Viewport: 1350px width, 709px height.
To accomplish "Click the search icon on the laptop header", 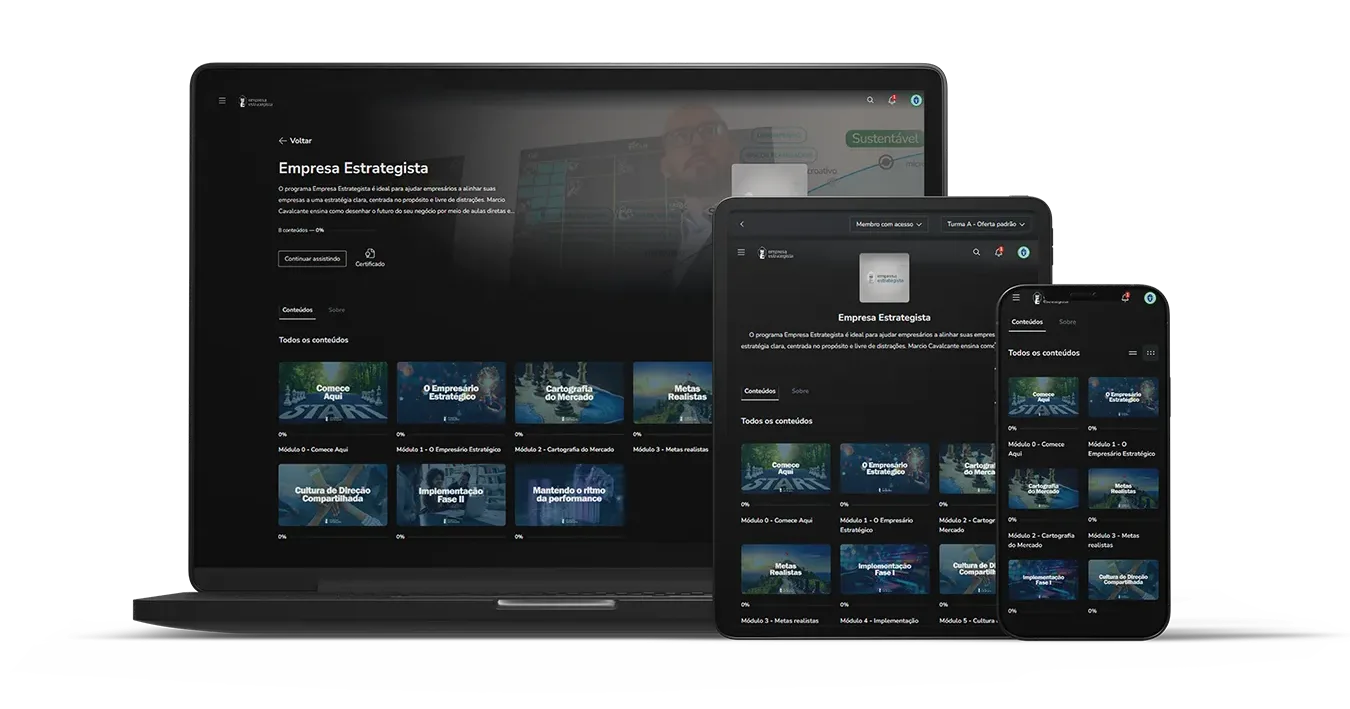I will [870, 100].
